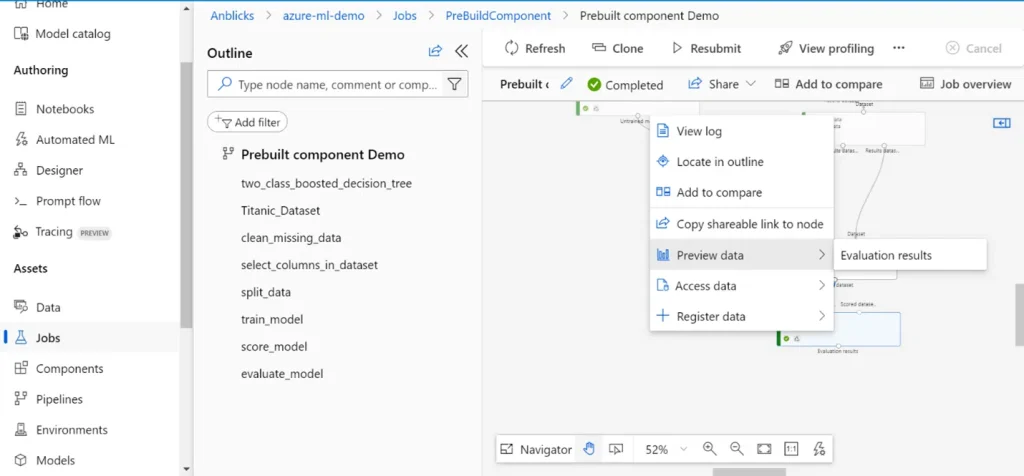Activate the pointer selection mode icon
The image size is (1024, 476).
tap(616, 449)
